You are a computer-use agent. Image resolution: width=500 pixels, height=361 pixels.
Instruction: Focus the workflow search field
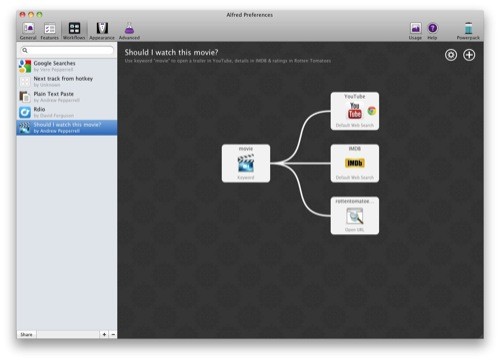coord(67,50)
